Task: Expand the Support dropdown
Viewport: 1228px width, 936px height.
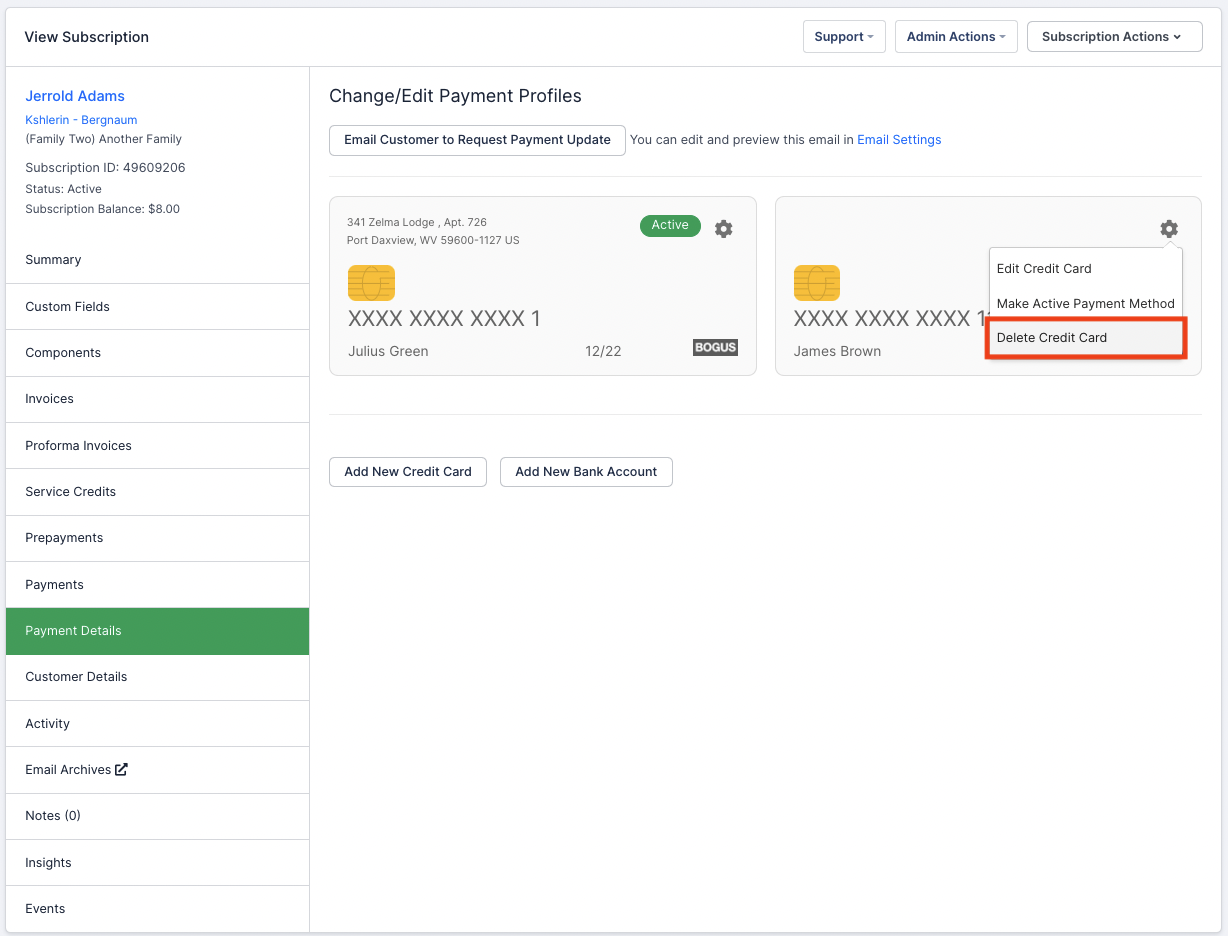Action: click(843, 37)
